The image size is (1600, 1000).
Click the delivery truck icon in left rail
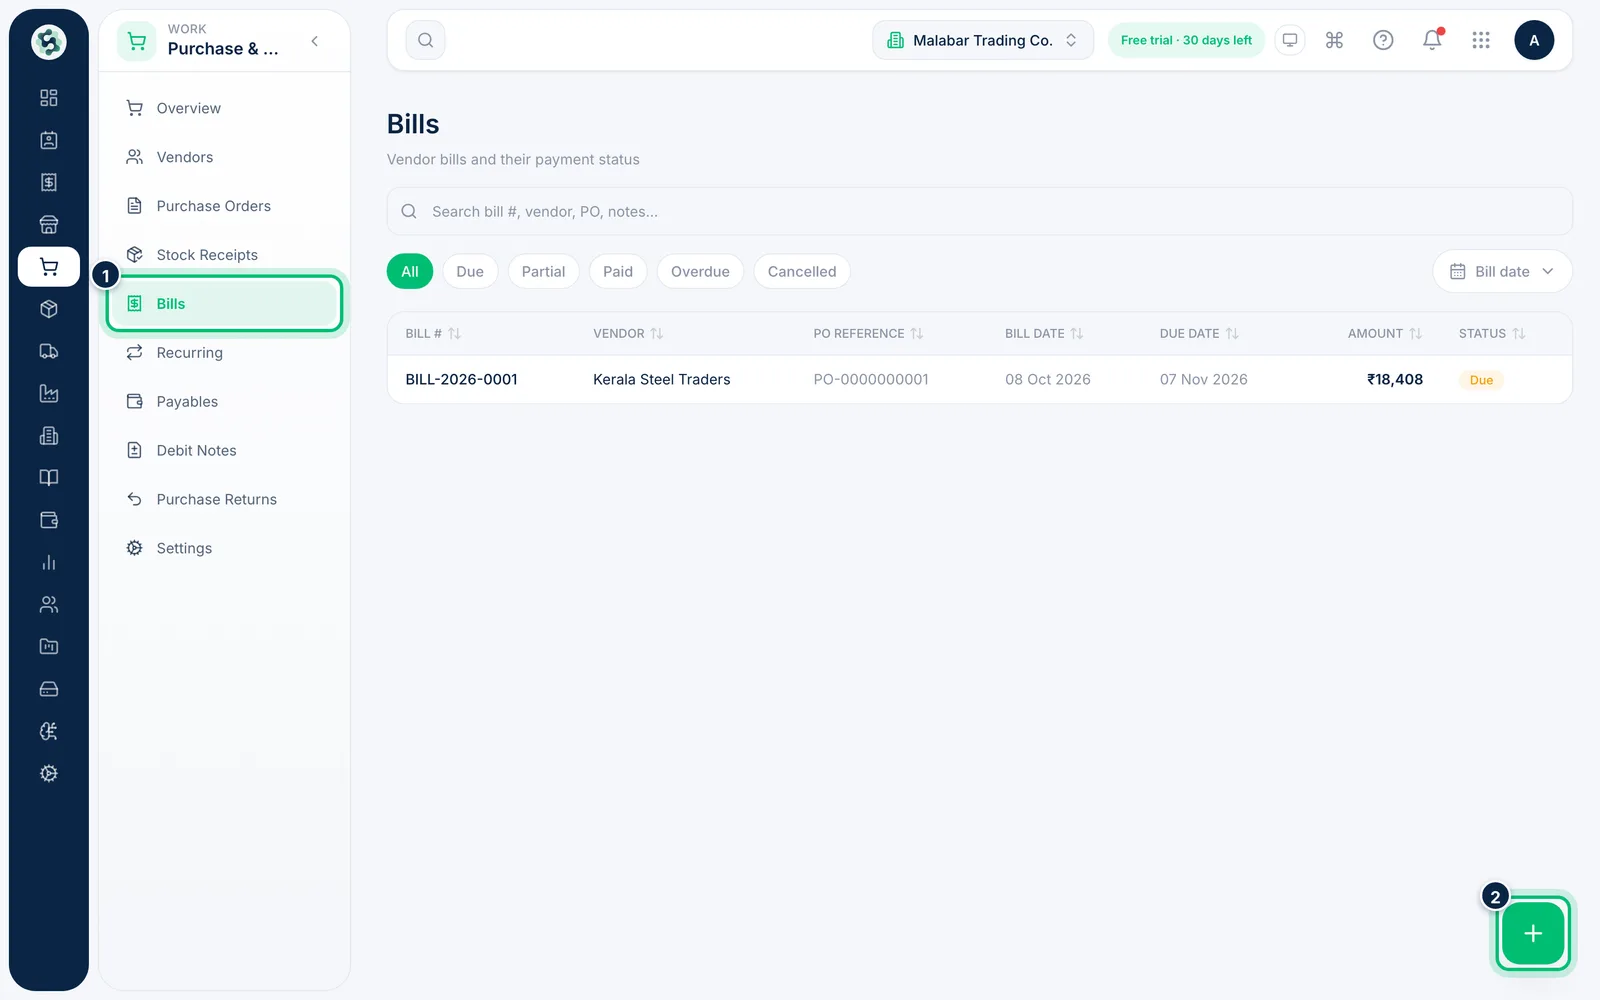(48, 351)
